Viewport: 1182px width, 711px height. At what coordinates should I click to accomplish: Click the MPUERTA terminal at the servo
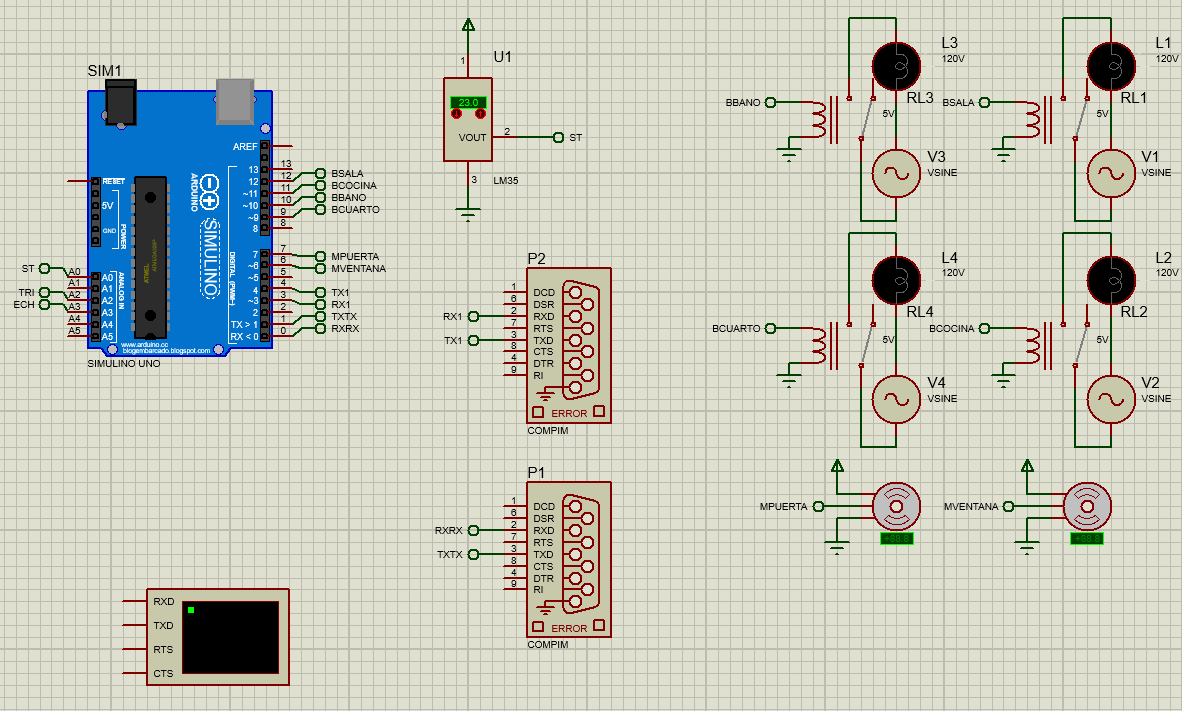coord(819,507)
